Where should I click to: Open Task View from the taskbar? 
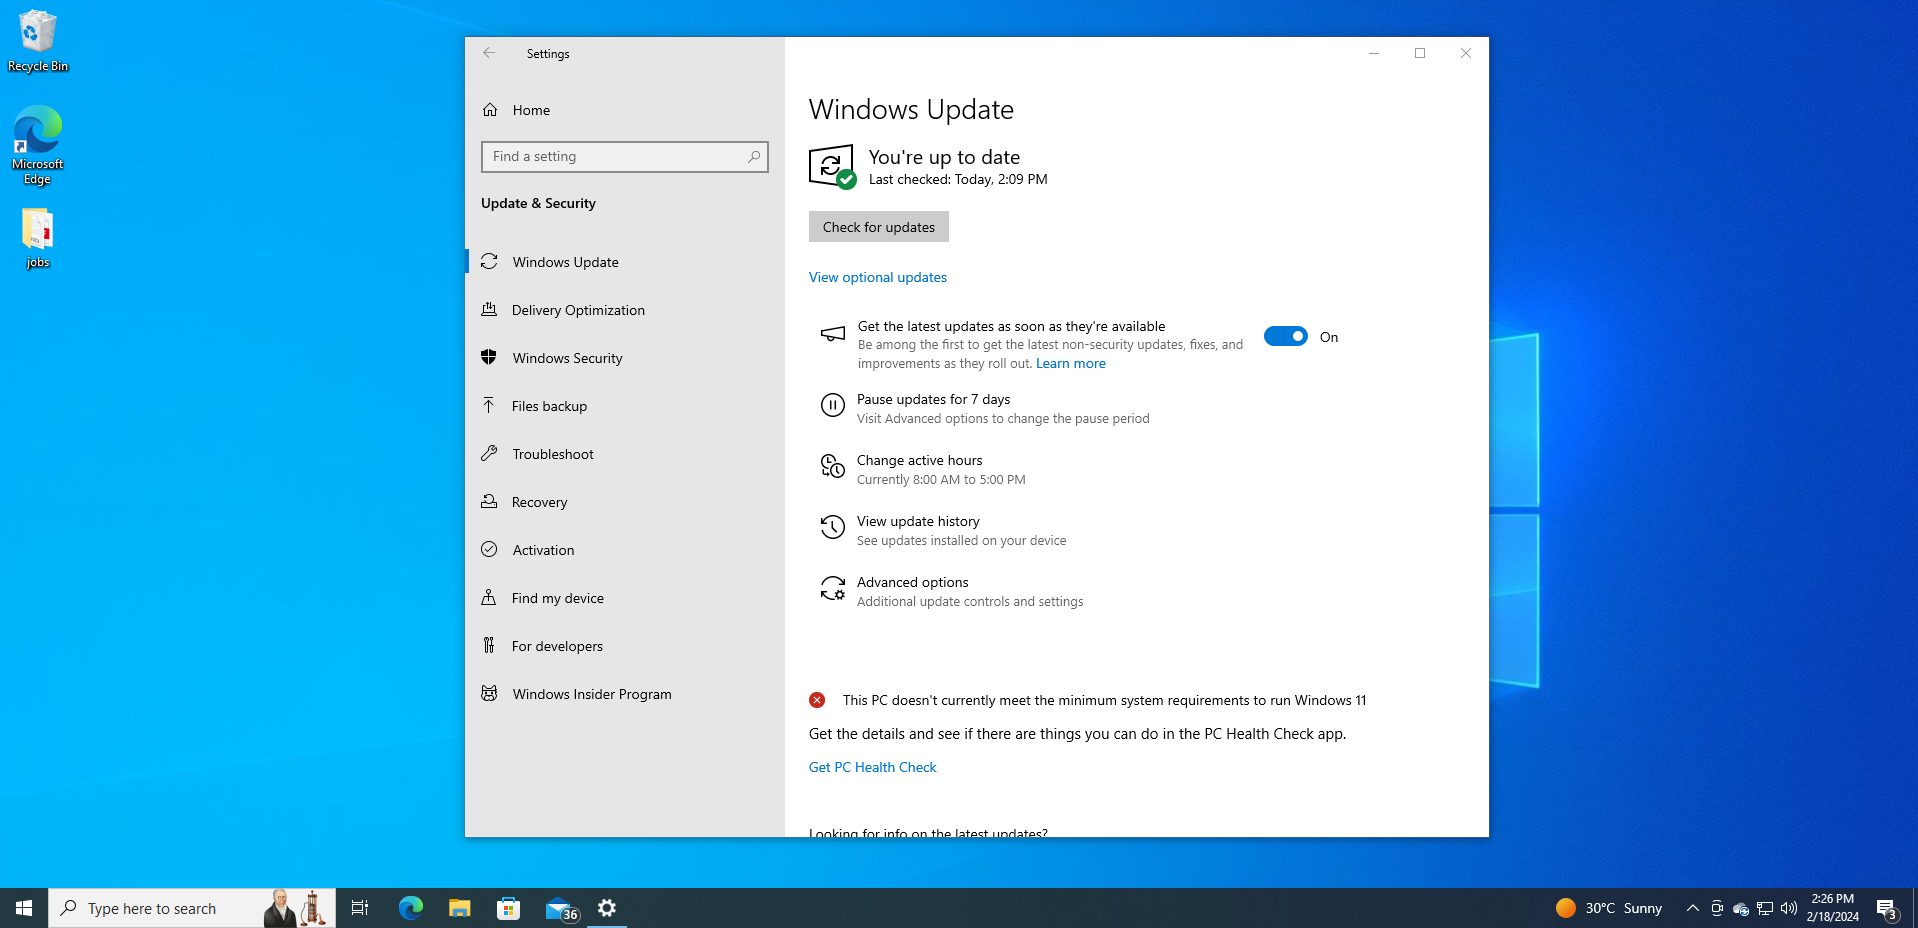tap(360, 908)
